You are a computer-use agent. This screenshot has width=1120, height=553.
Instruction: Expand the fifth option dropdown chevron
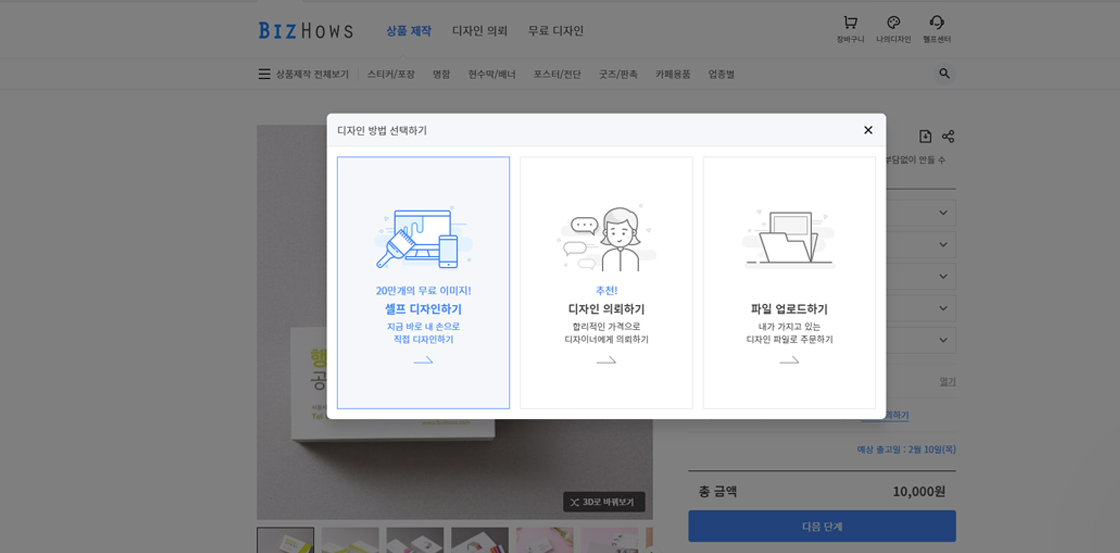(943, 340)
